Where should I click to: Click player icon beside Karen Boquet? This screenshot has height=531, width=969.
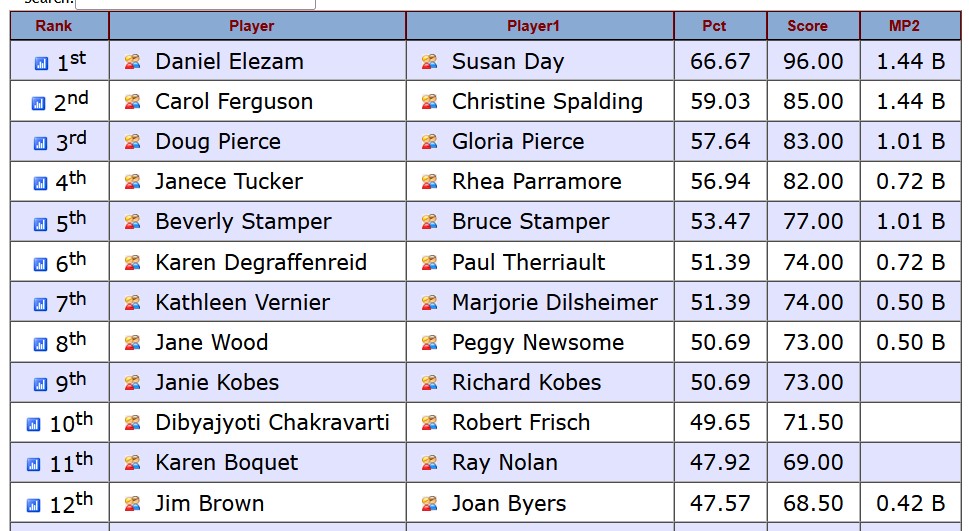[132, 463]
